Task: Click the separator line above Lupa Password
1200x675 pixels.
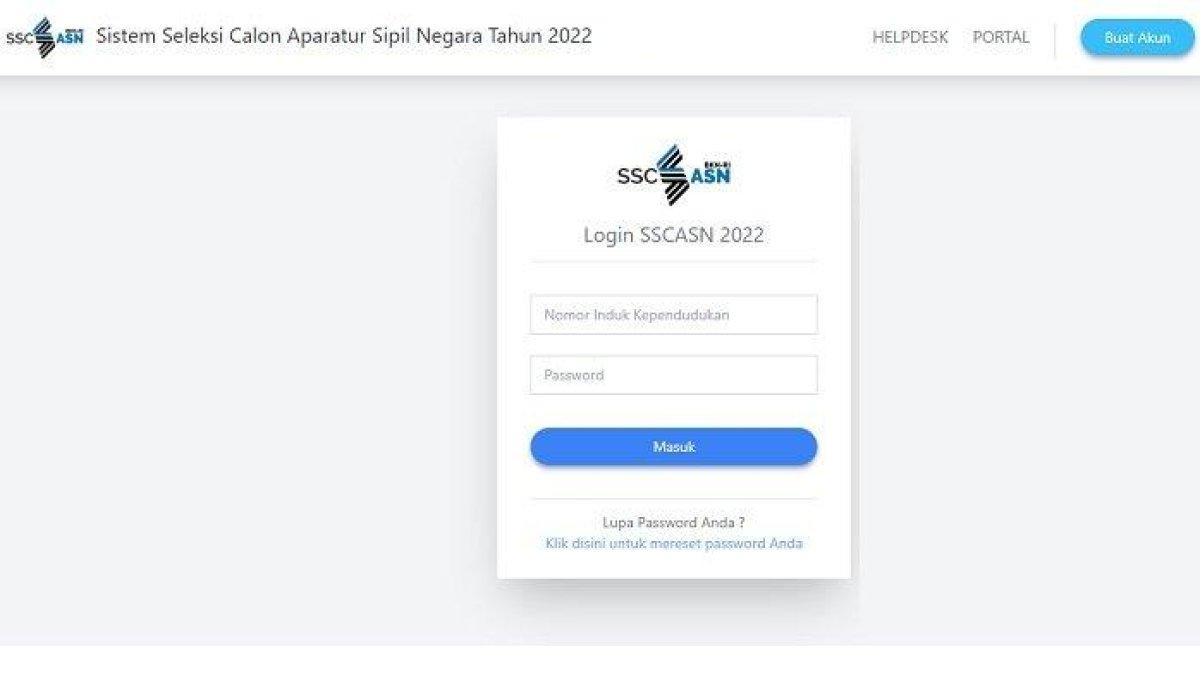Action: pos(674,498)
